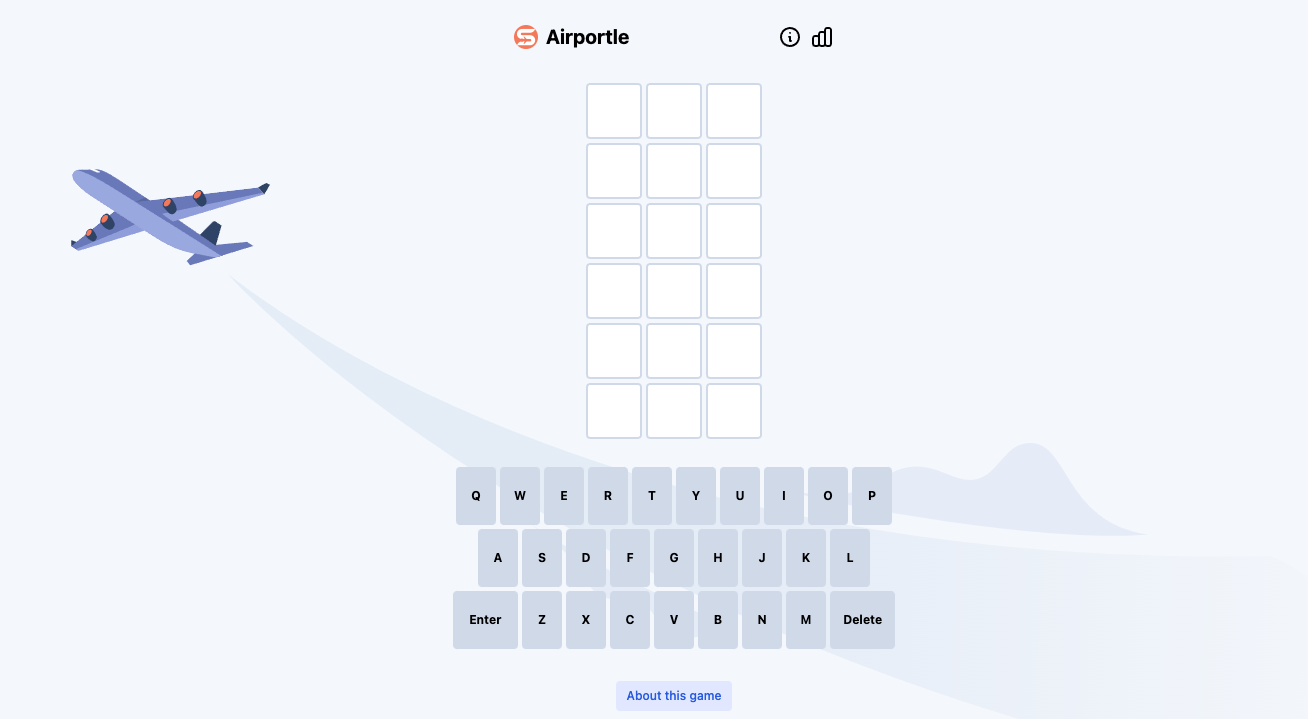
Task: Tap the letter T key
Action: 652,496
